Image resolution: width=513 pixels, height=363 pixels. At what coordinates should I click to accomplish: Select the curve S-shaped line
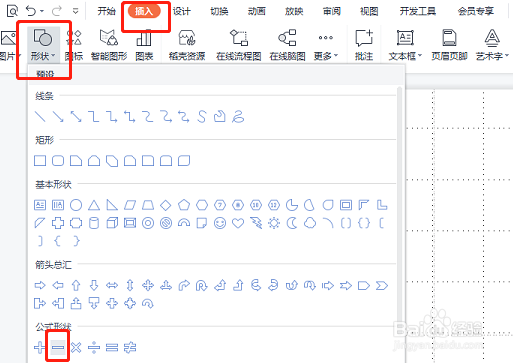point(202,117)
